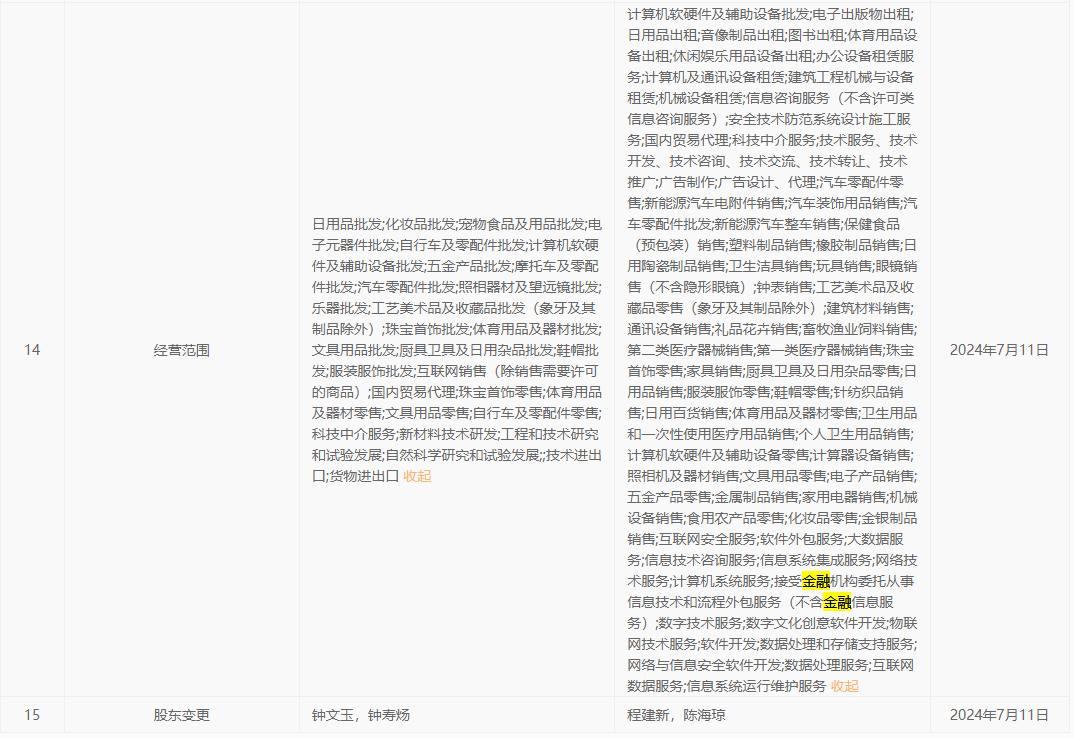Click the 2024年7月11日 date in row 14
This screenshot has height=738, width=1074.
(x=999, y=350)
